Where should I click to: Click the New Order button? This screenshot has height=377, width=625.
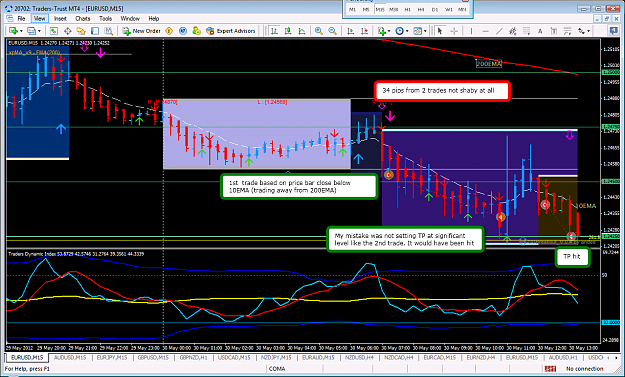[142, 31]
